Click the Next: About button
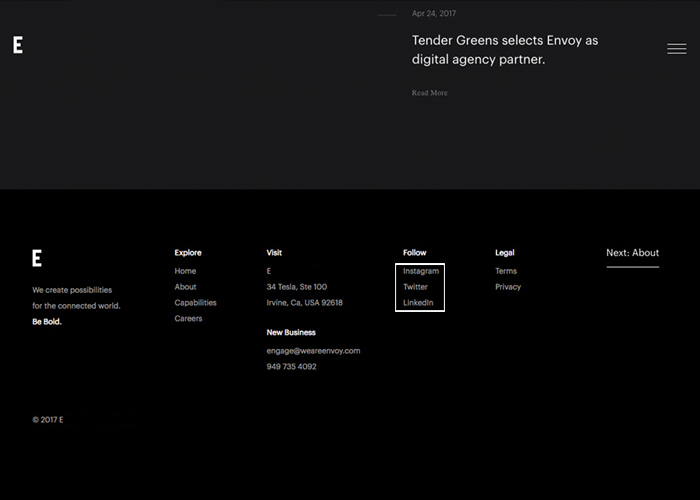 [x=633, y=253]
